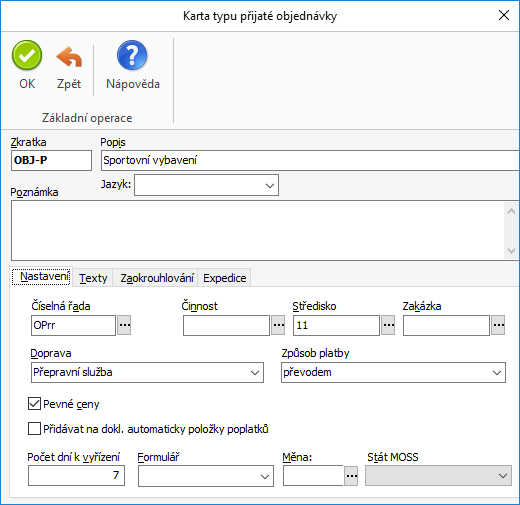Open Činnost lookup ellipsis button
The height and width of the screenshot is (505, 520).
pyautogui.click(x=278, y=325)
